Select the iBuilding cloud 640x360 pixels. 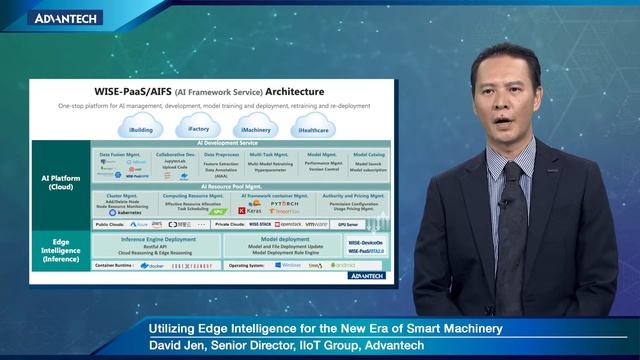140,126
